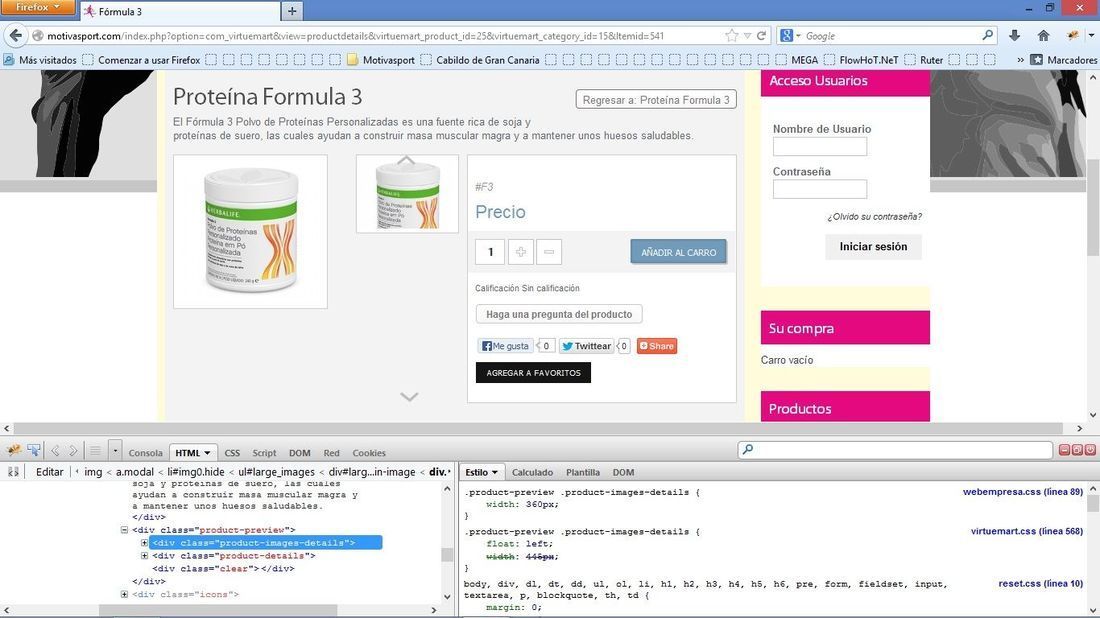Switch to the Script tab
Viewport: 1100px width, 618px height.
(264, 453)
